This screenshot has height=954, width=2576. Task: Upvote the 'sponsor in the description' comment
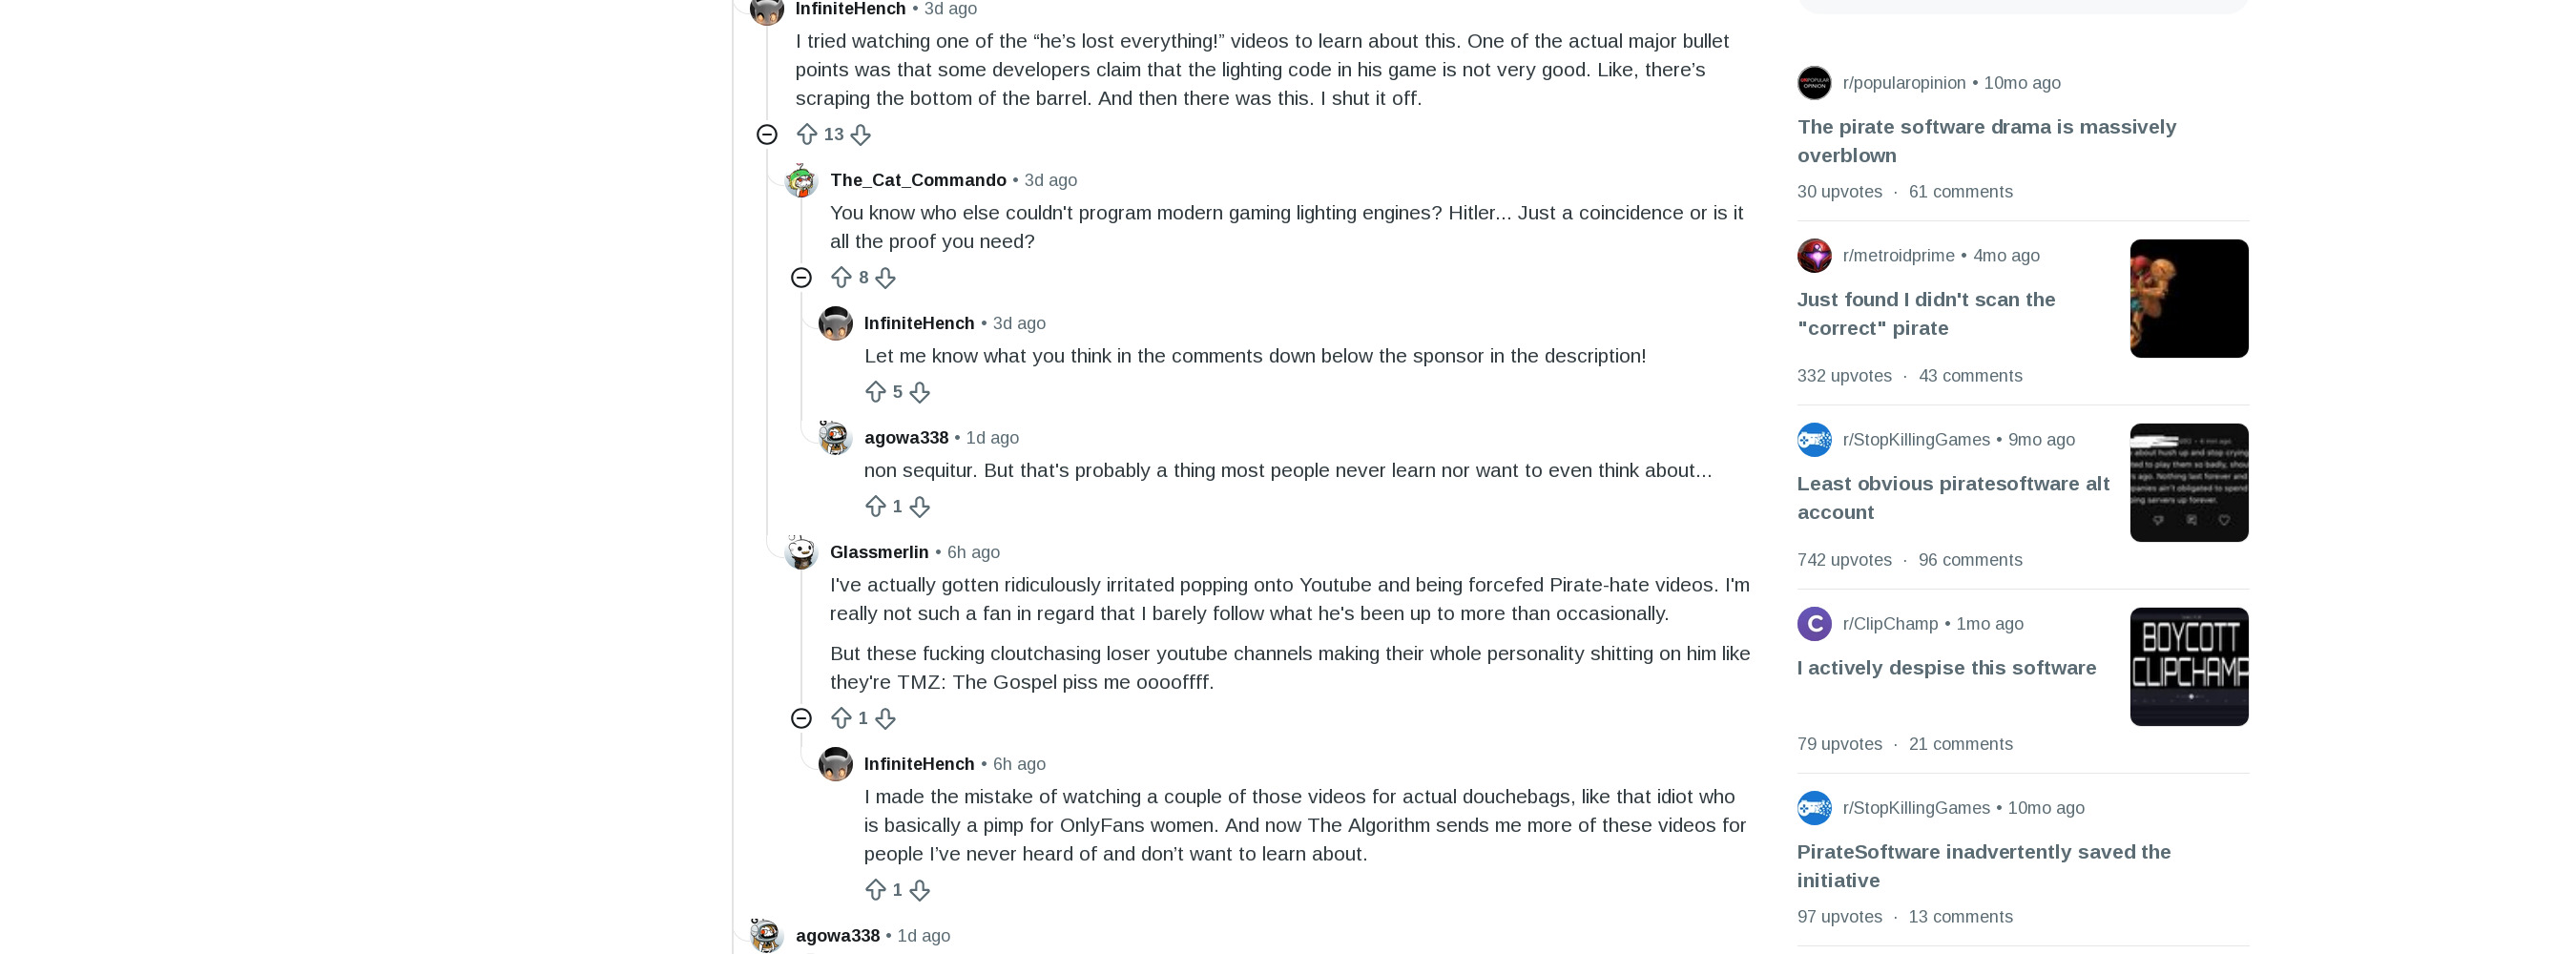876,392
